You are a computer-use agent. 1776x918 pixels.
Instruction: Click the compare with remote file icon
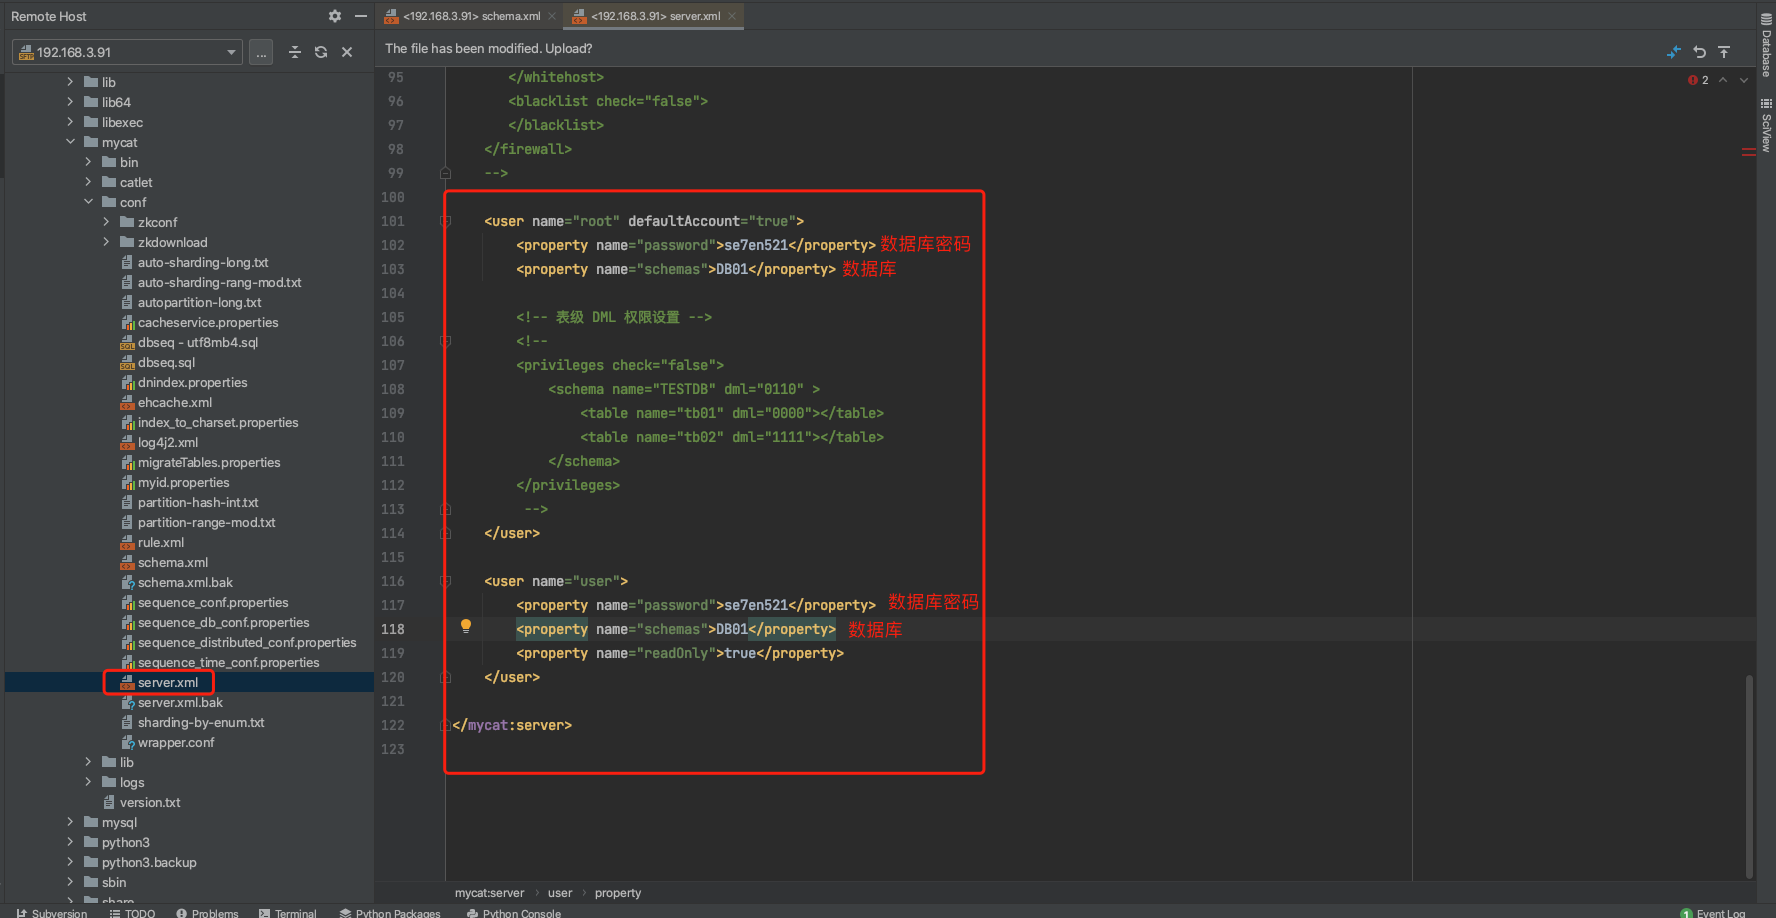click(1674, 52)
